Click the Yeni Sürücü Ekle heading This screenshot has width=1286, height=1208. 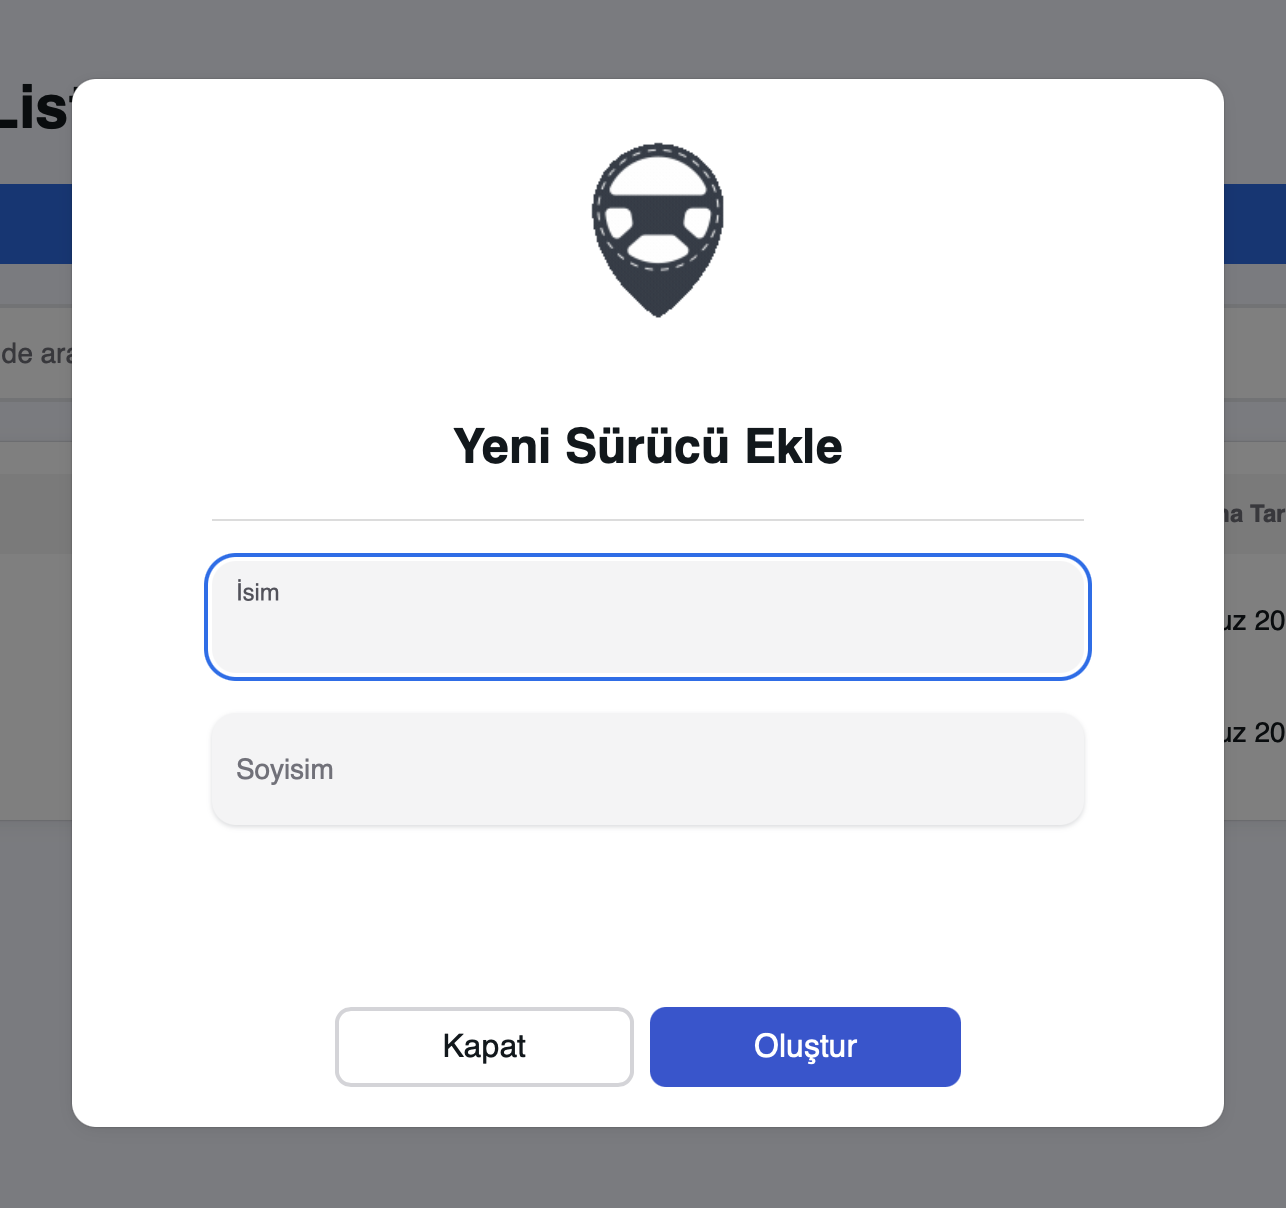pos(648,446)
